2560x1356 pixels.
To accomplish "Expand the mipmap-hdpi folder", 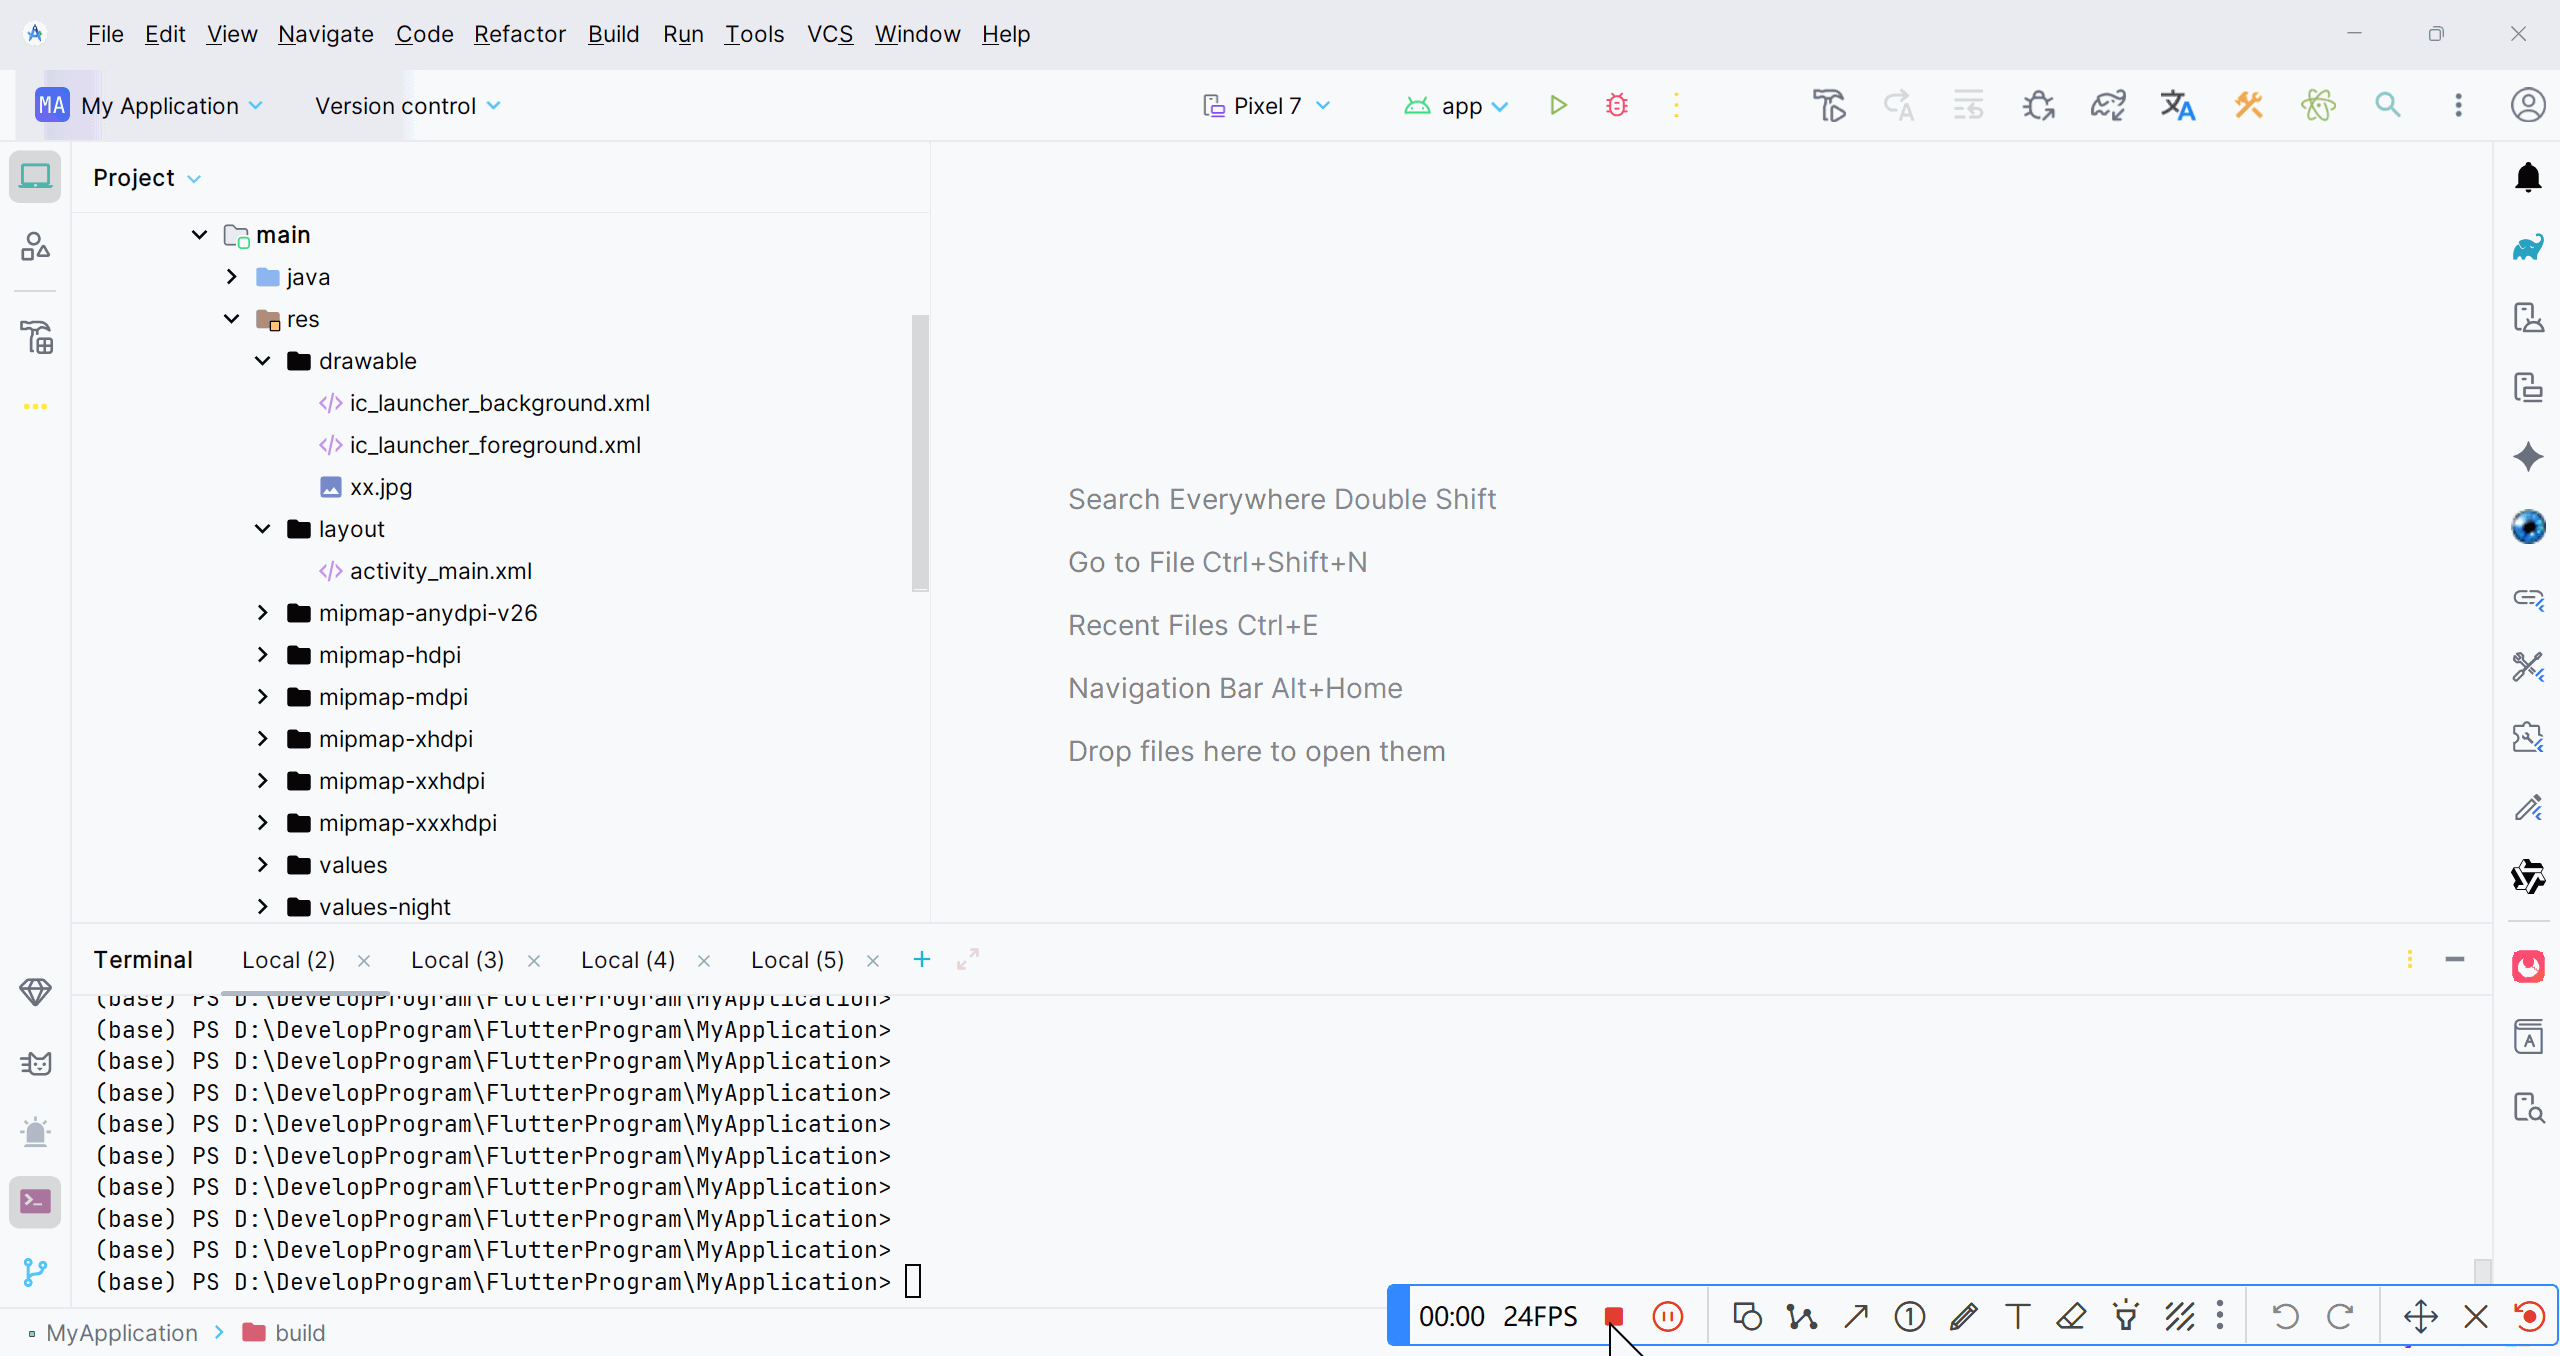I will coord(263,655).
